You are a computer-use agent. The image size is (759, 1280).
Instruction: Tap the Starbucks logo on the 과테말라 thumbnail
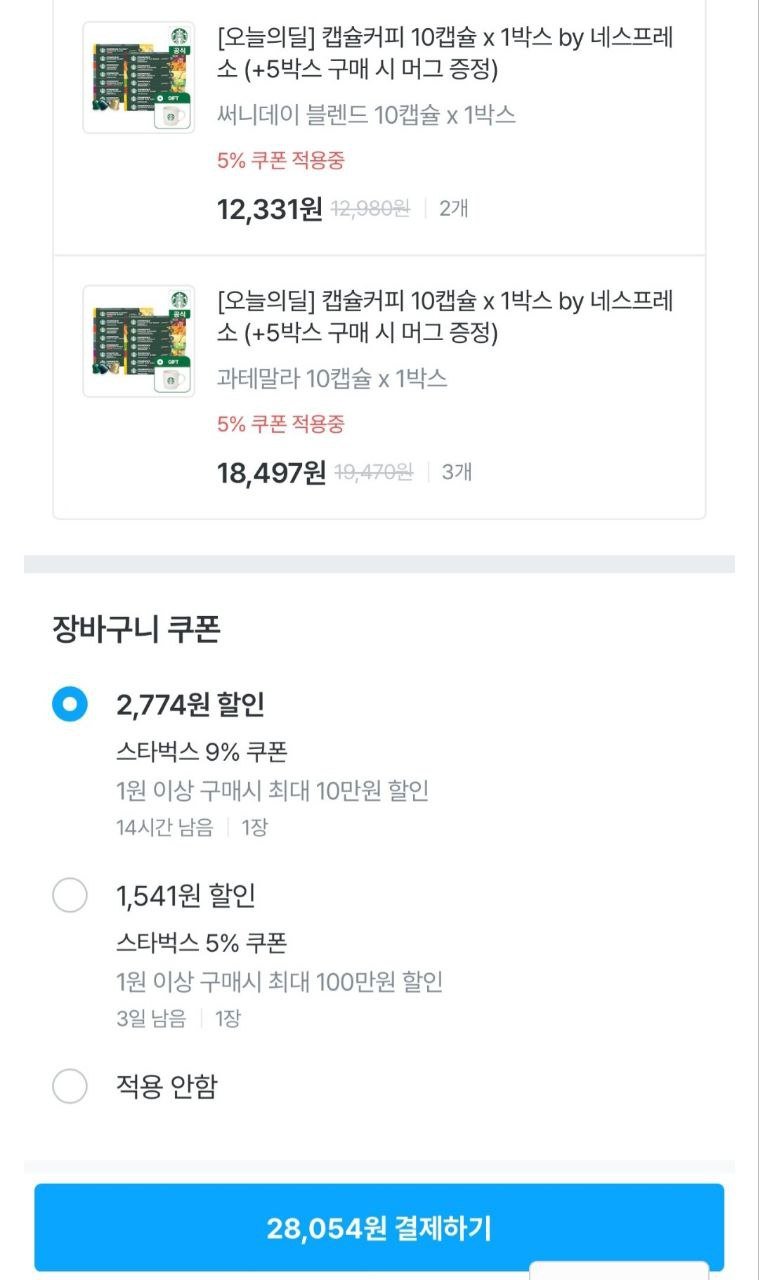tap(179, 301)
